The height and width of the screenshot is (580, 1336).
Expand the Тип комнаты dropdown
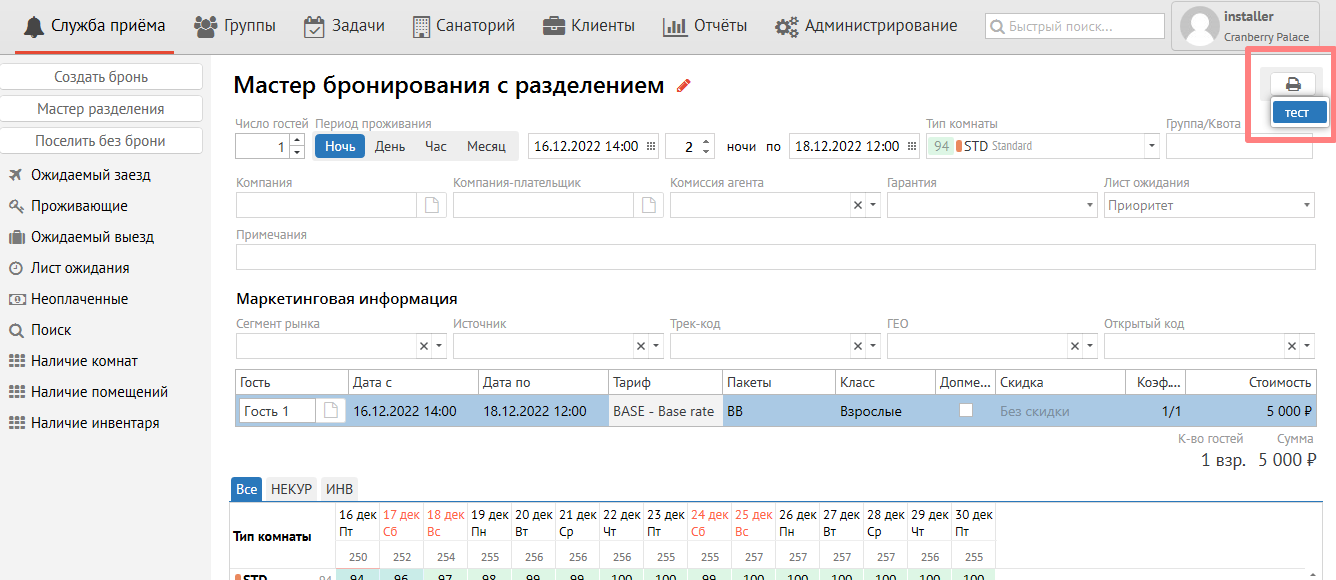1152,146
